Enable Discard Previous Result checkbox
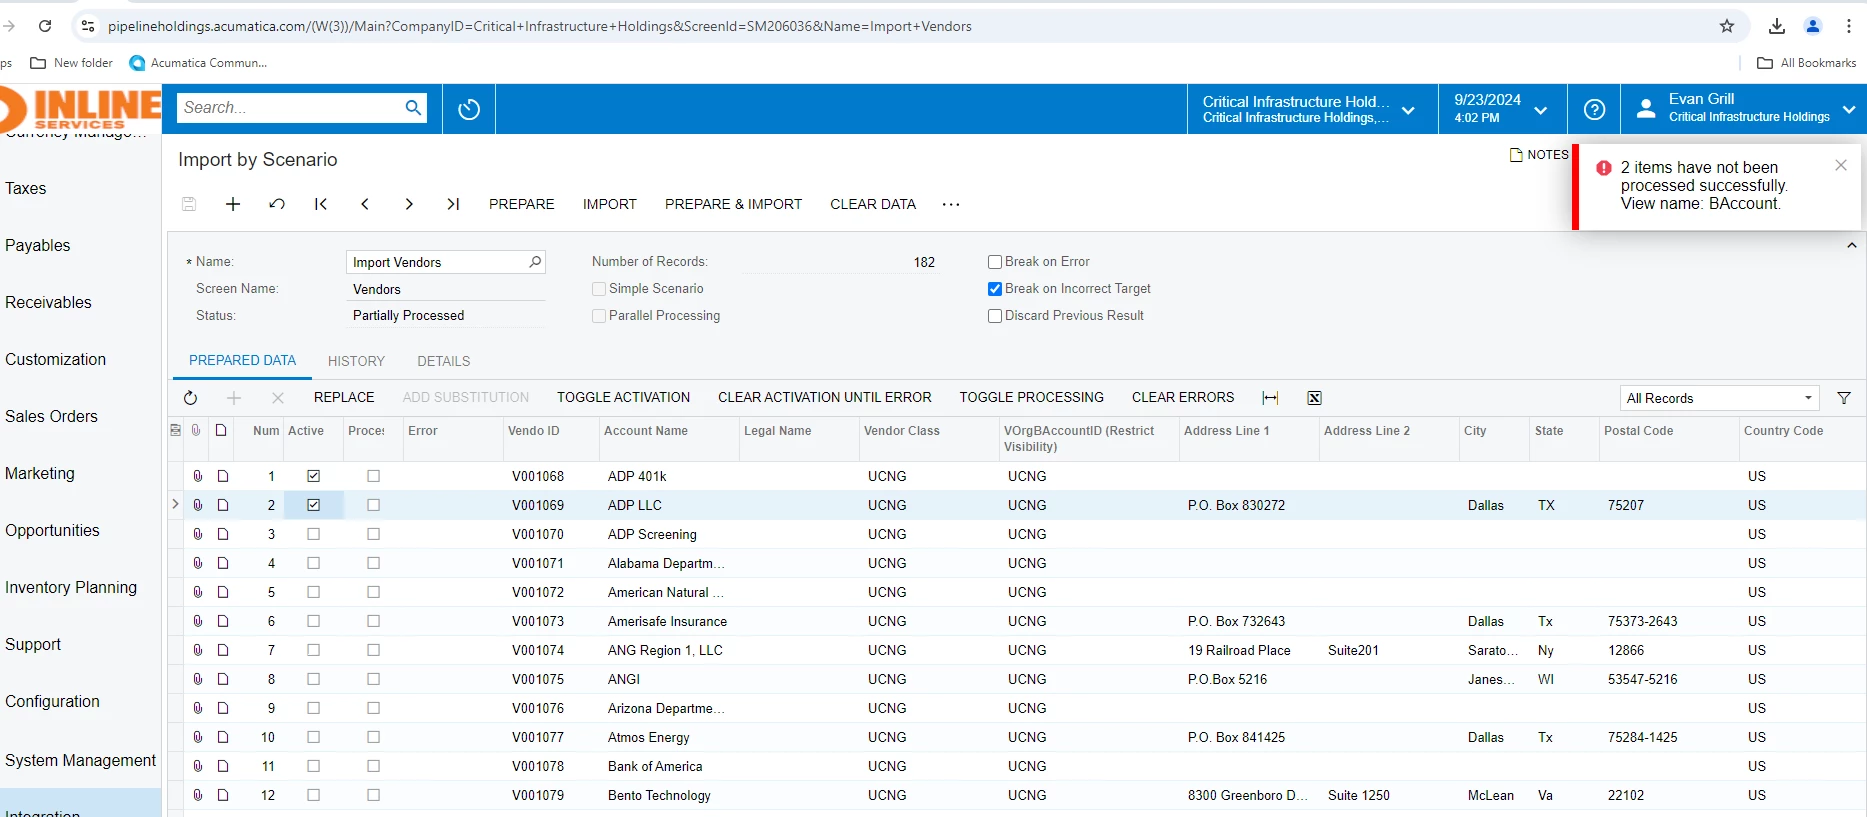Image resolution: width=1867 pixels, height=817 pixels. (995, 316)
